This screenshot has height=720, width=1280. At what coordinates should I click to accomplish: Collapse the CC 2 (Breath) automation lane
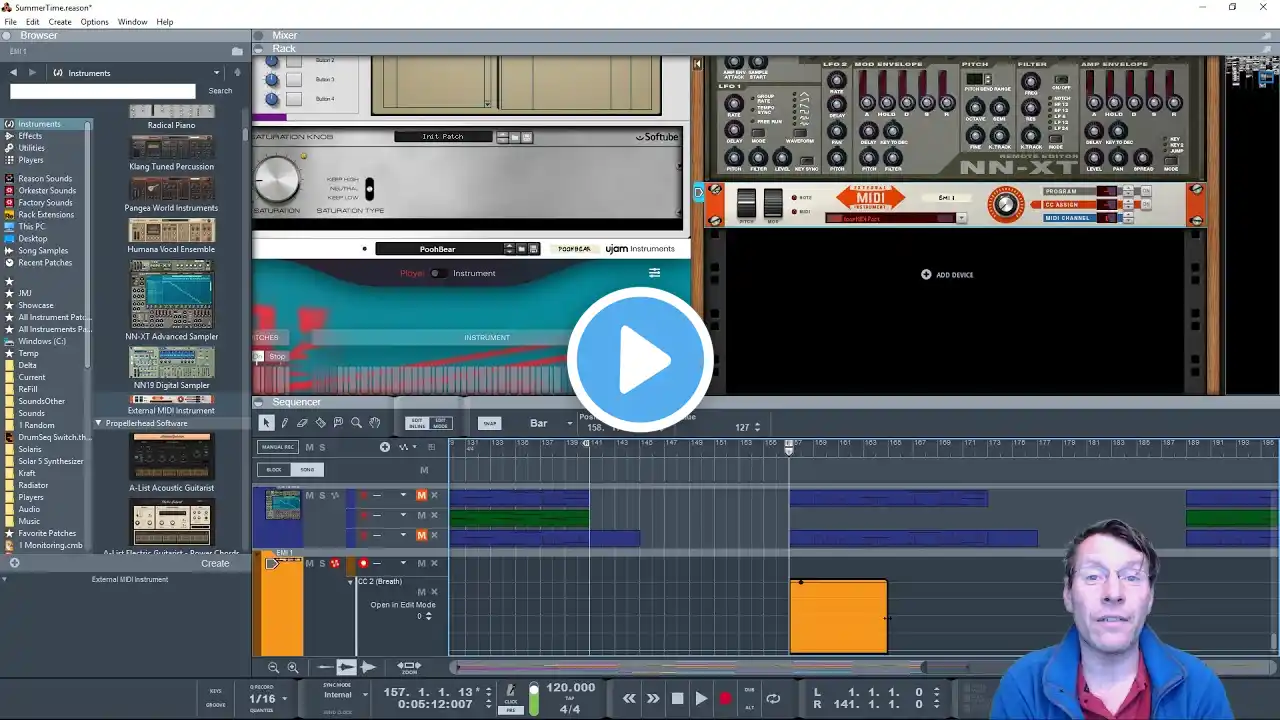point(351,581)
